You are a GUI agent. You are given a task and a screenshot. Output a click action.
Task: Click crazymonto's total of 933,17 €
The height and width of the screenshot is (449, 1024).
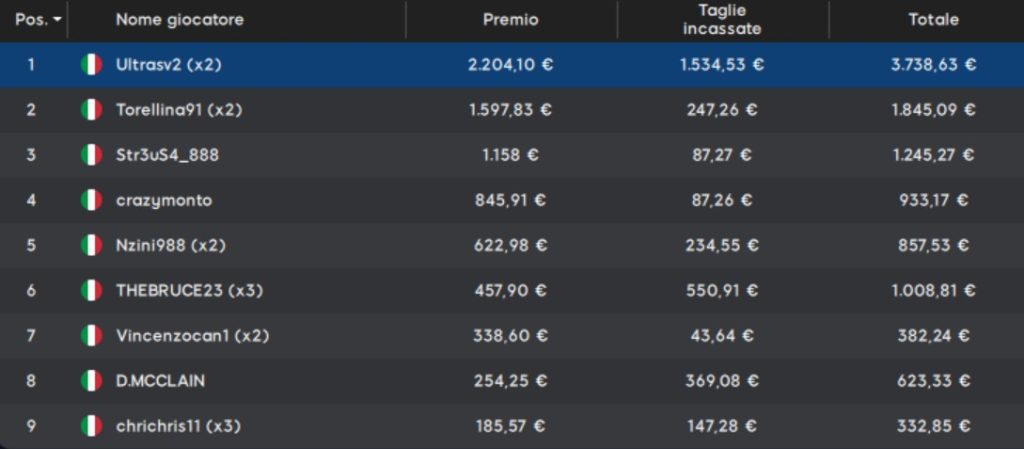[x=933, y=200]
